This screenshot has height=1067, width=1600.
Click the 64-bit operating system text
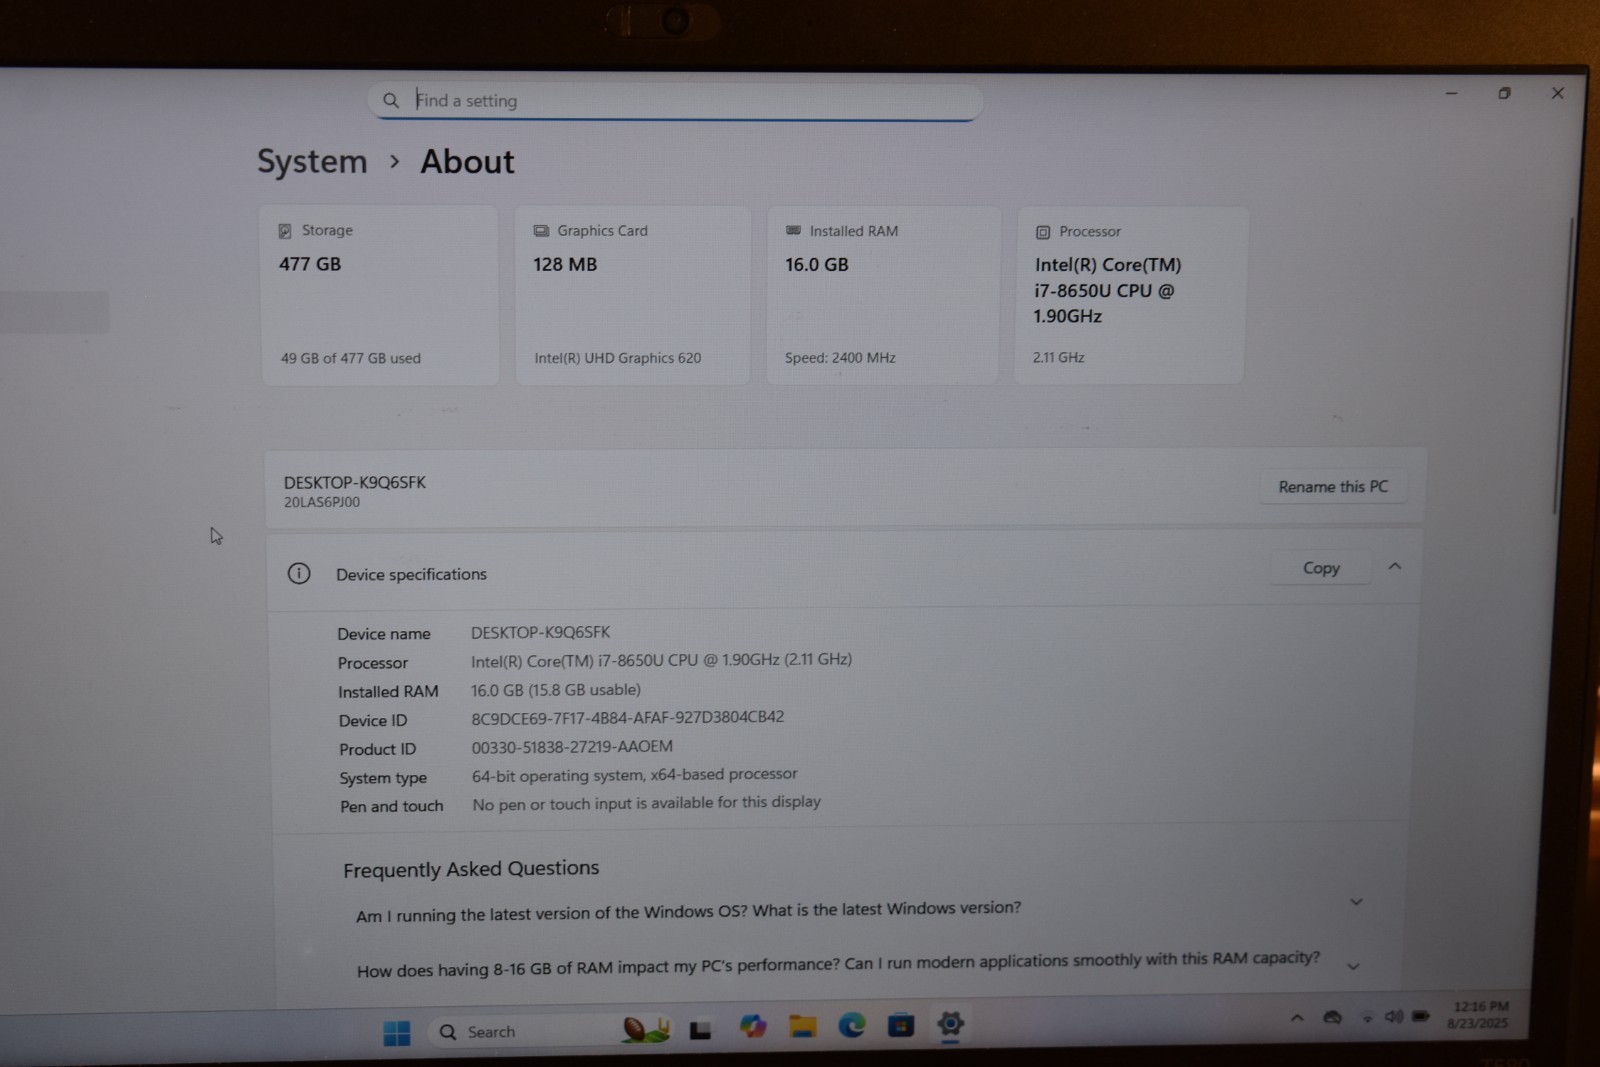coord(634,775)
